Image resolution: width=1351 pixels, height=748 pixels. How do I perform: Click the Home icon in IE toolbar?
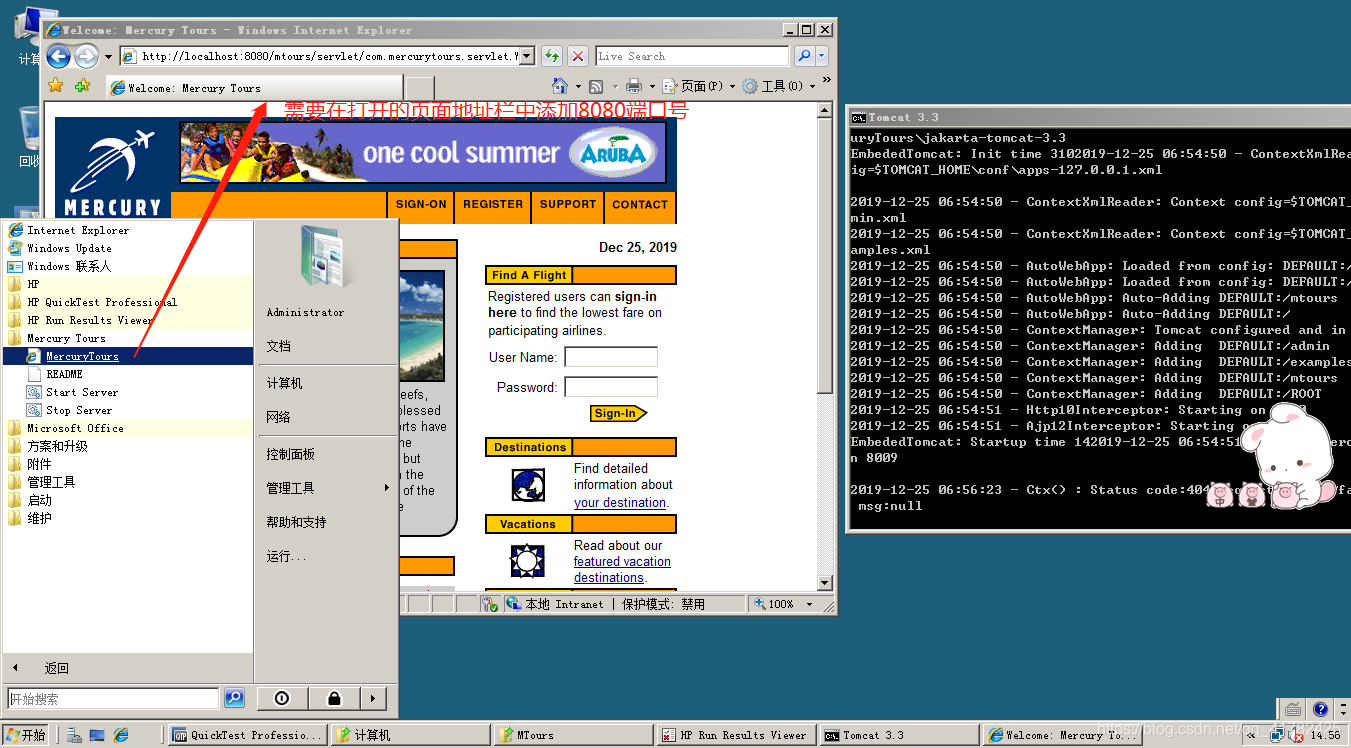click(560, 86)
